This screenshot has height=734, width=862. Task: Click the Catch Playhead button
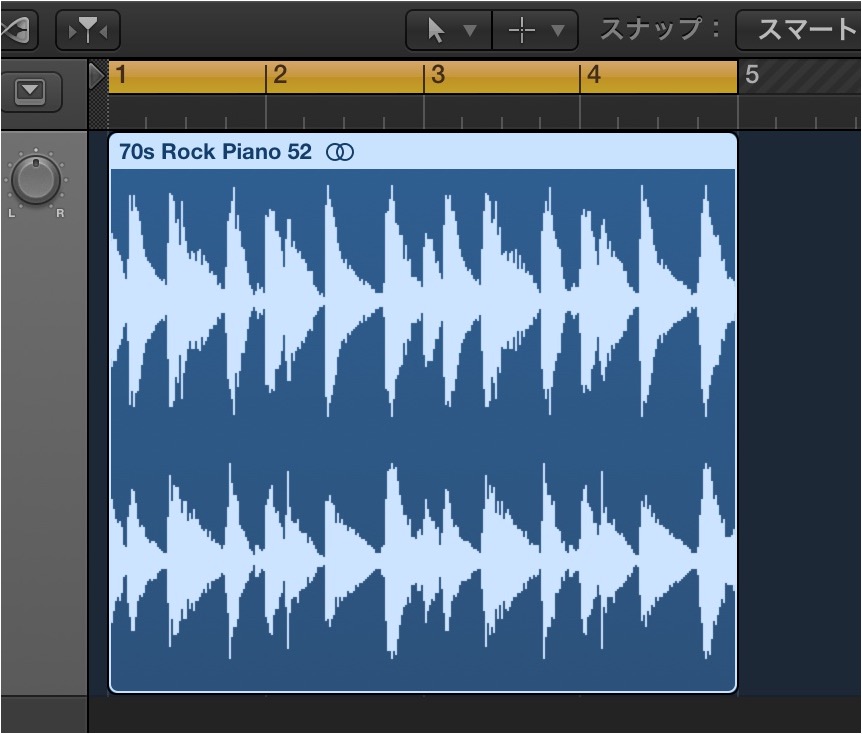click(x=88, y=30)
